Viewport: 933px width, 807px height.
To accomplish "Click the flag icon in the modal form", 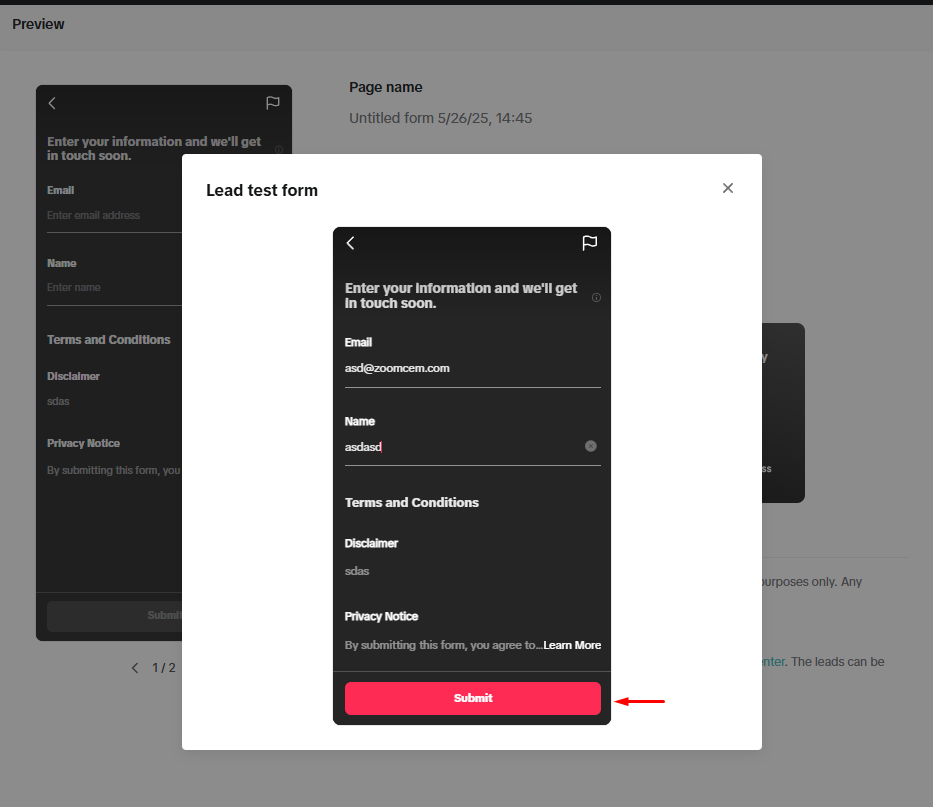I will 590,243.
